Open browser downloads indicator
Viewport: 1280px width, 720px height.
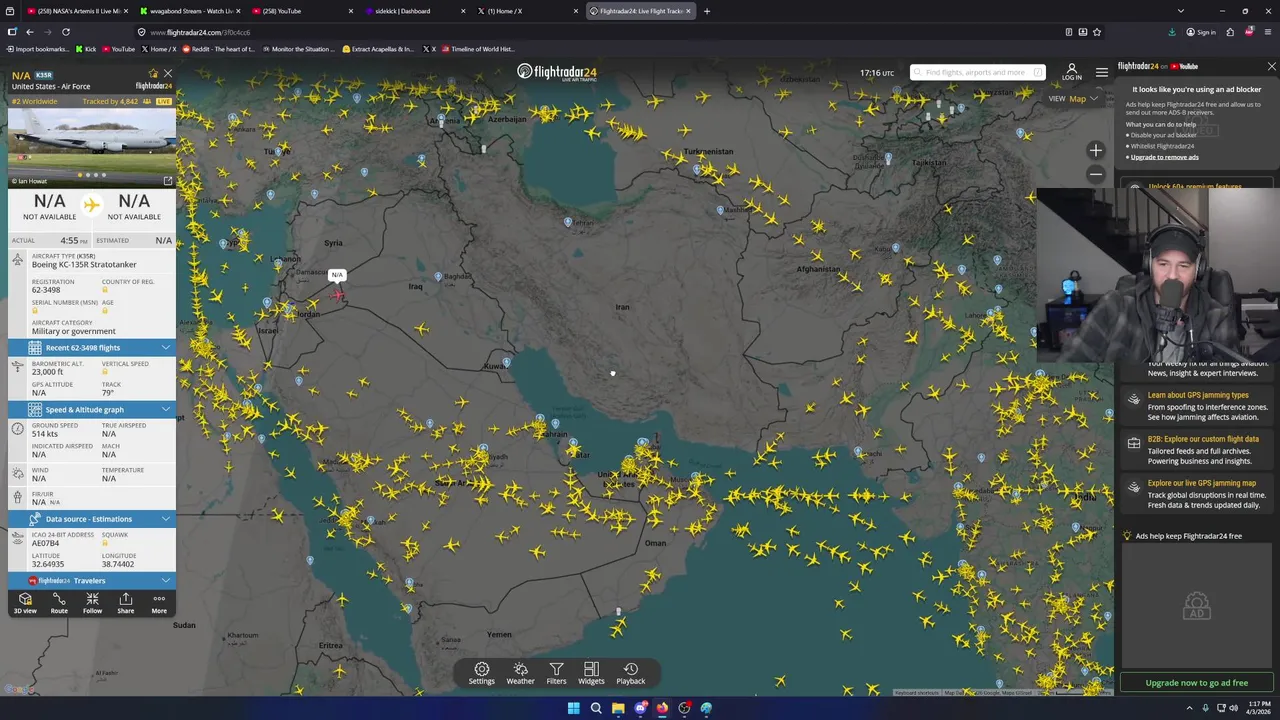[1172, 32]
